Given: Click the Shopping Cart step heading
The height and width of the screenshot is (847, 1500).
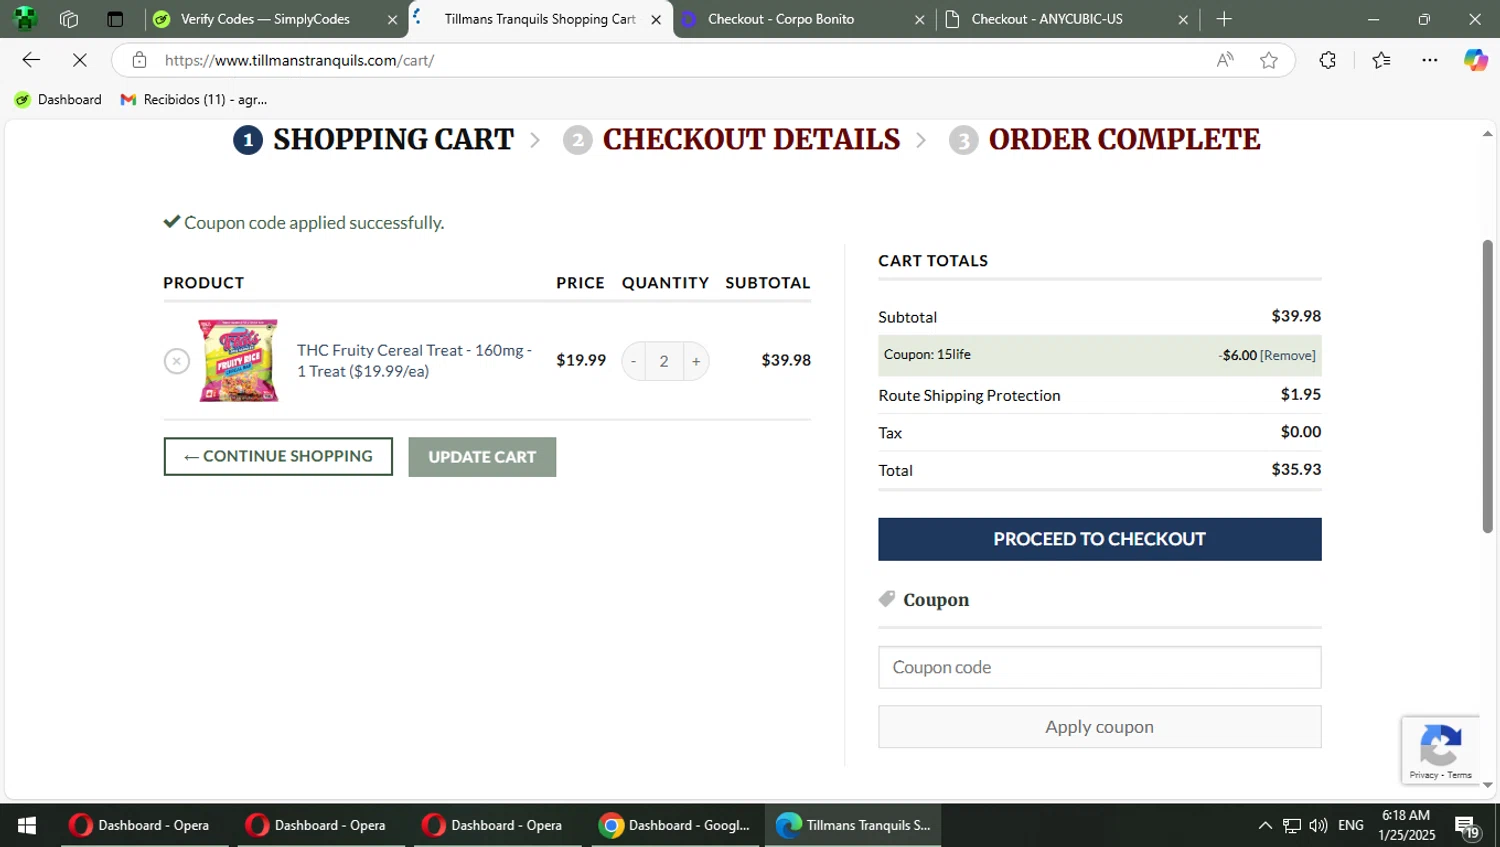Looking at the screenshot, I should click(x=393, y=139).
